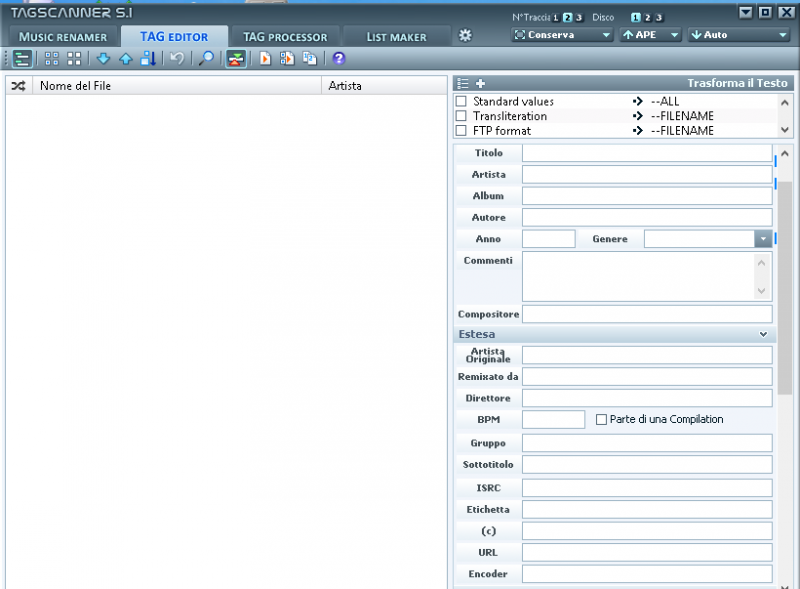Click the plus icon in Trasforma il Testo
The image size is (800, 589).
[481, 83]
